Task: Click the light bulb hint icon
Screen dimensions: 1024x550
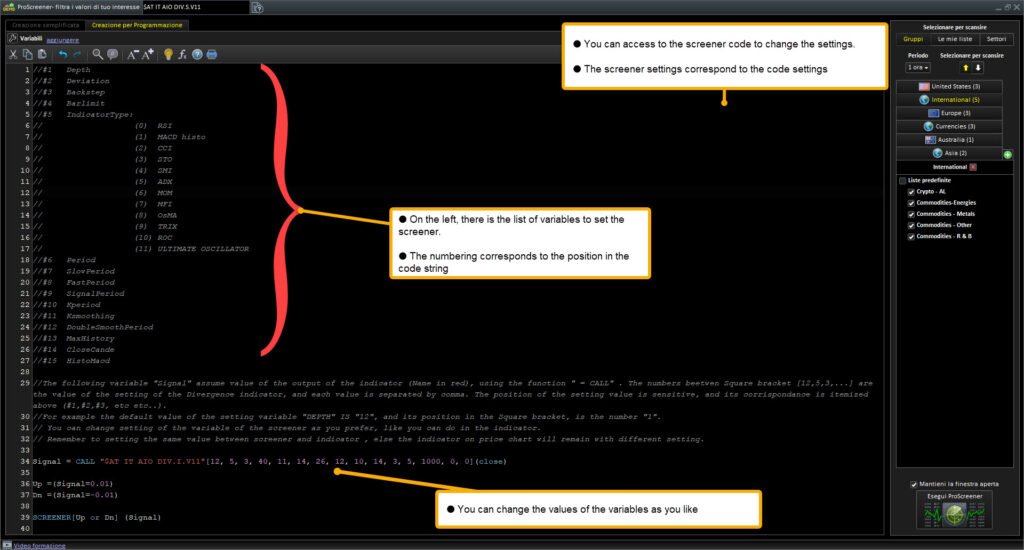Action: point(168,54)
